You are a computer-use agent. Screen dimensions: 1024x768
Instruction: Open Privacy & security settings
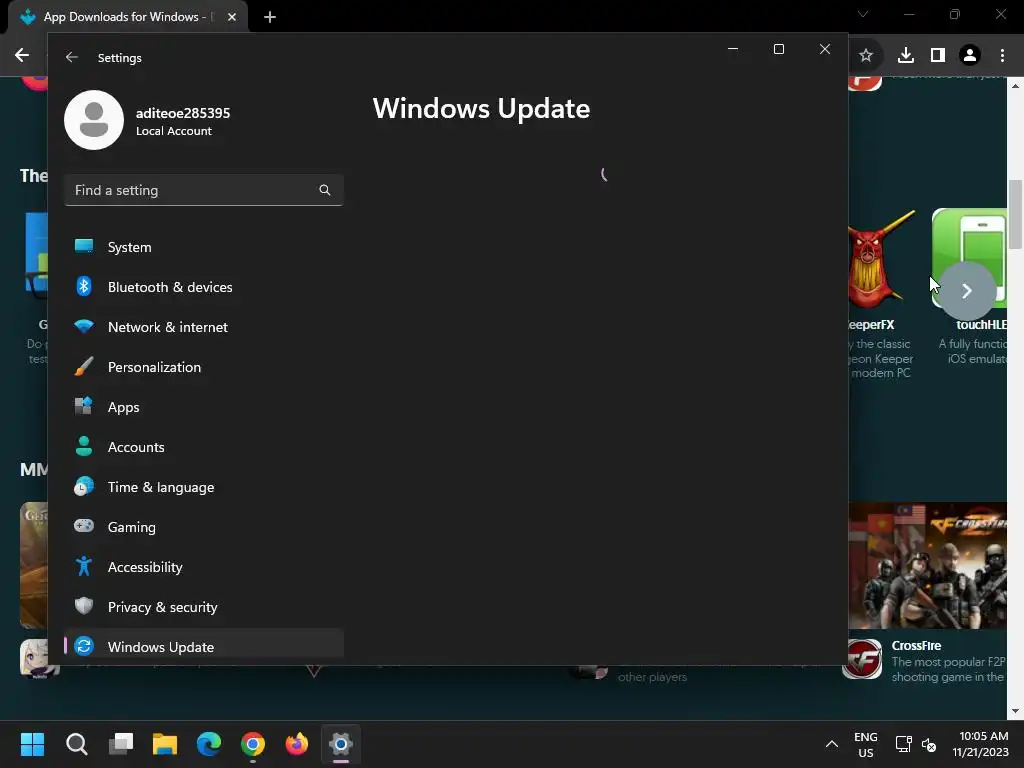click(x=204, y=607)
